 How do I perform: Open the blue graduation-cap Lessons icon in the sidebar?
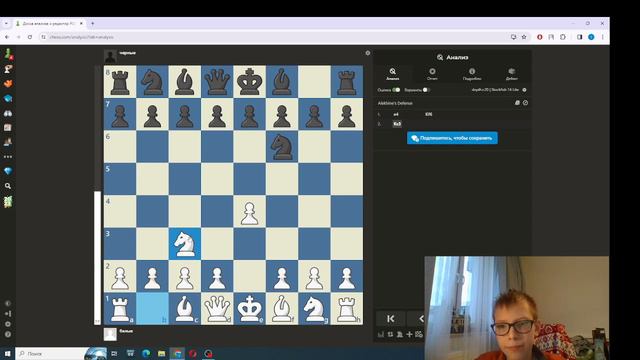8,98
